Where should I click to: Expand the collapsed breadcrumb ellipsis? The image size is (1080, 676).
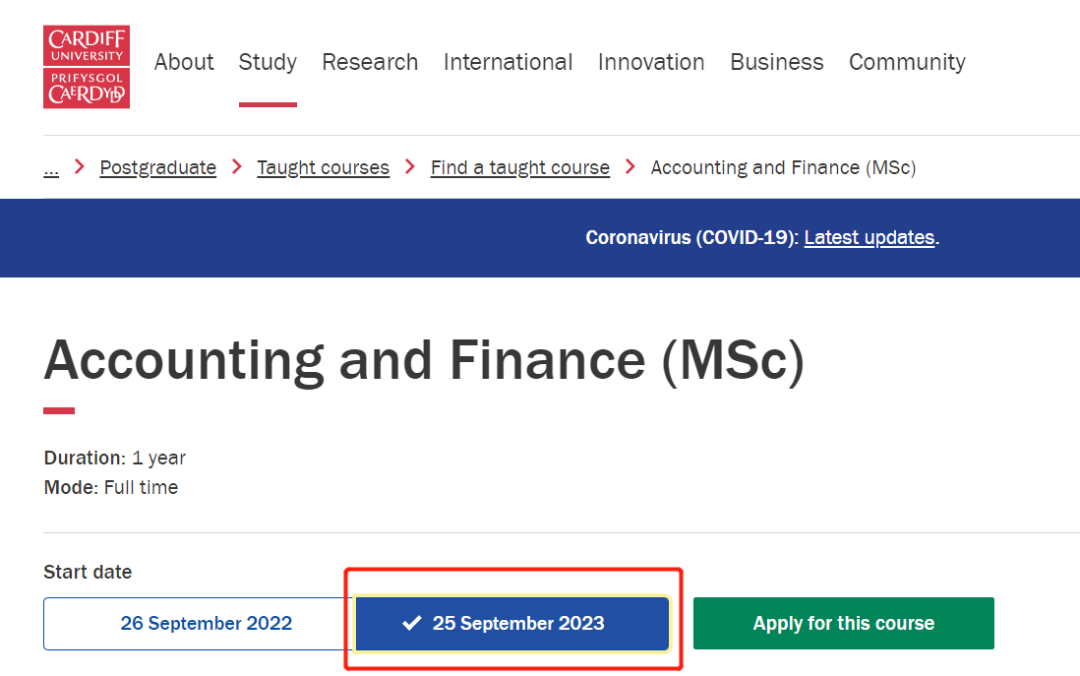51,167
